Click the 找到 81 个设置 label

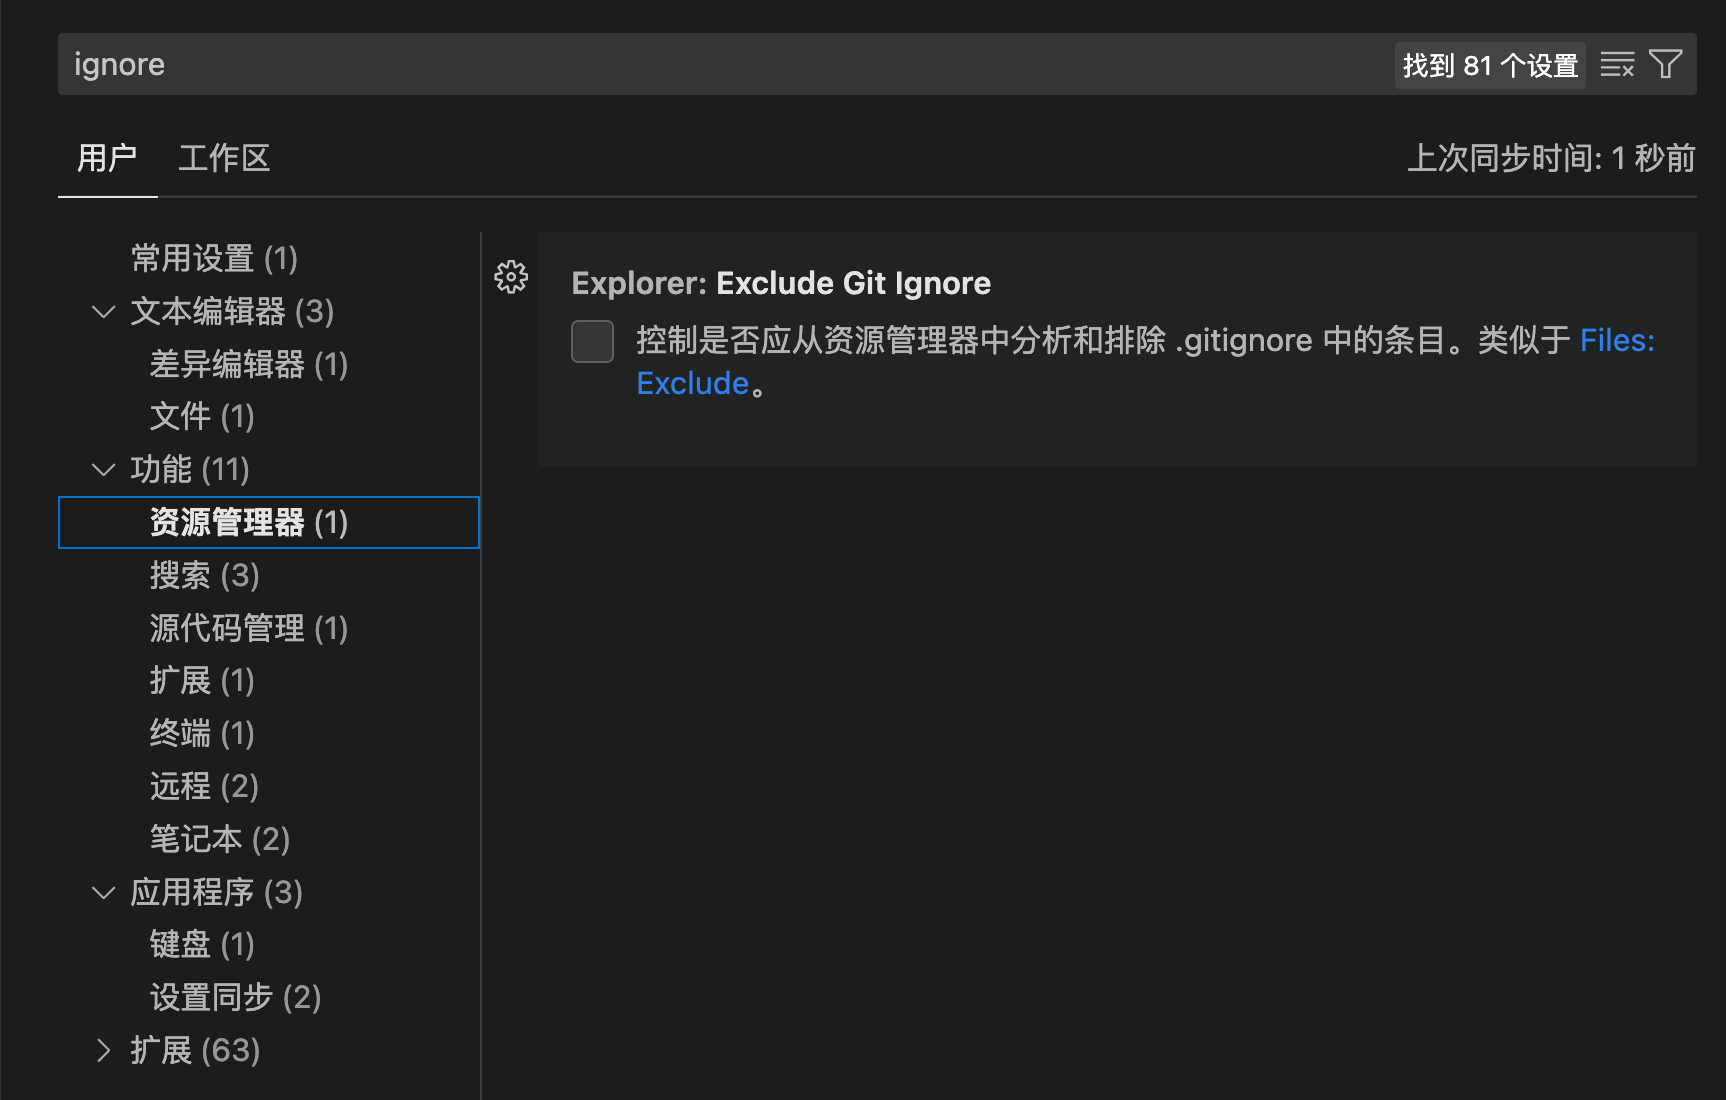1489,64
